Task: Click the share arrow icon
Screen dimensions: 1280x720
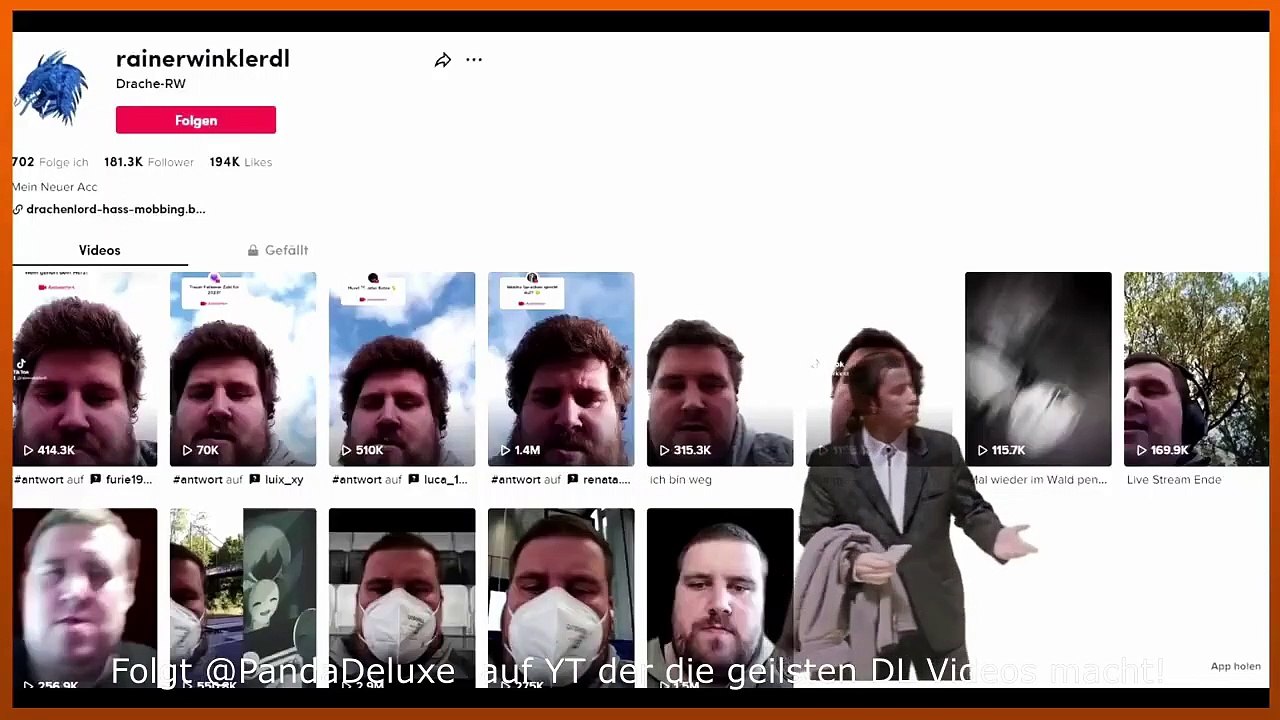Action: [x=442, y=60]
